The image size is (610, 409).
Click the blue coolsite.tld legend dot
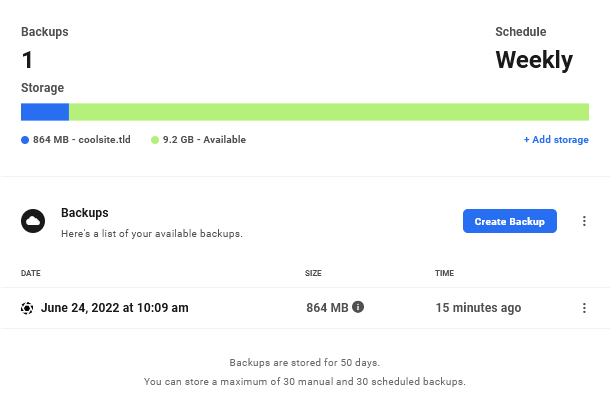(25, 140)
